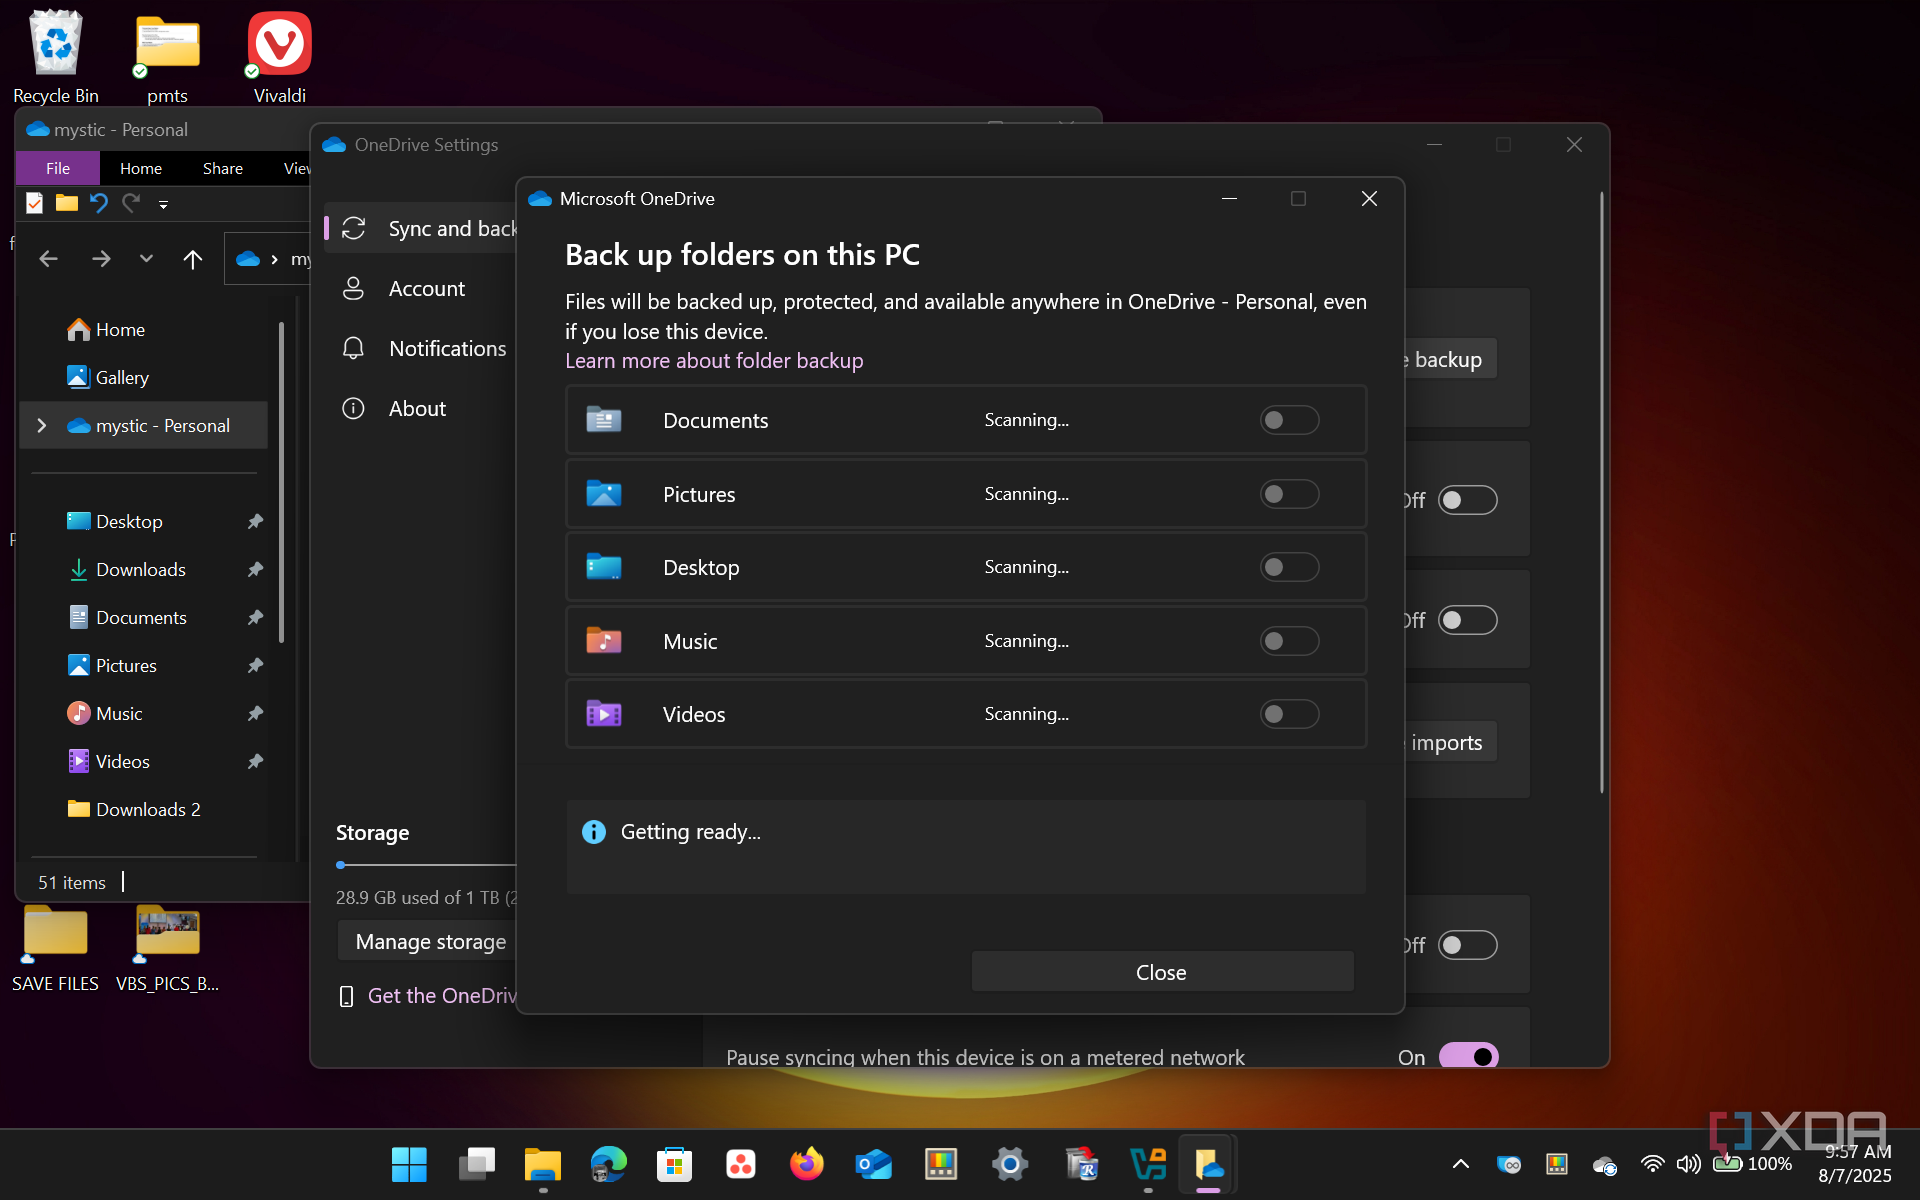
Task: Launch the Vivaldi desktop shortcut
Action: coord(279,56)
